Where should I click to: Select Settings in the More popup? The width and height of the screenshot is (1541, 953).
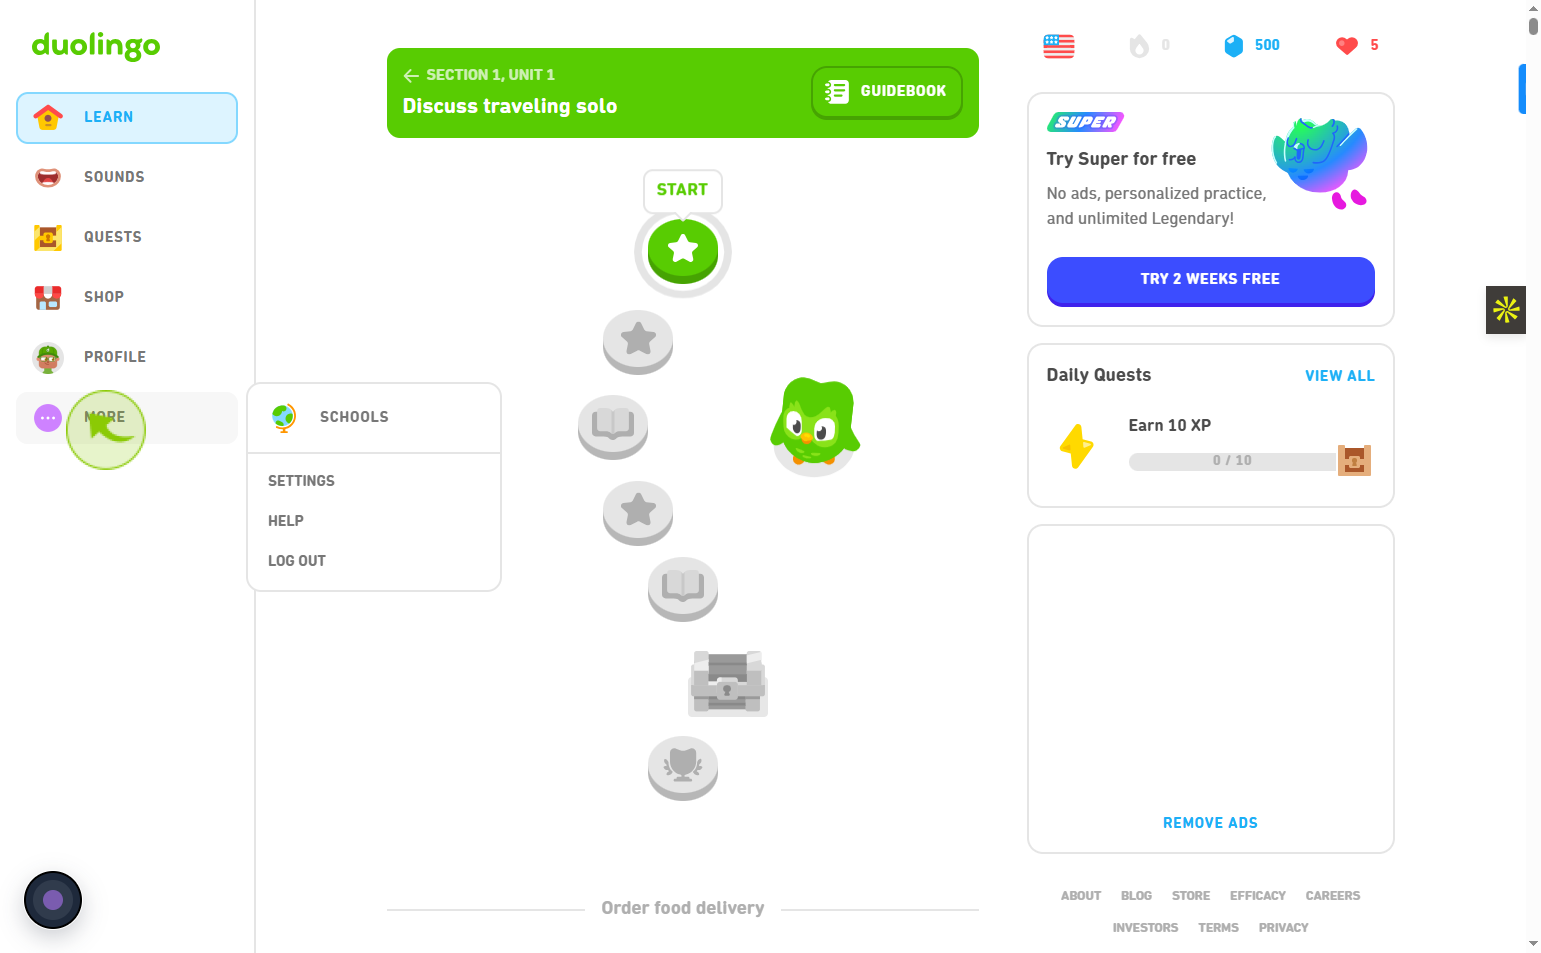click(x=301, y=481)
